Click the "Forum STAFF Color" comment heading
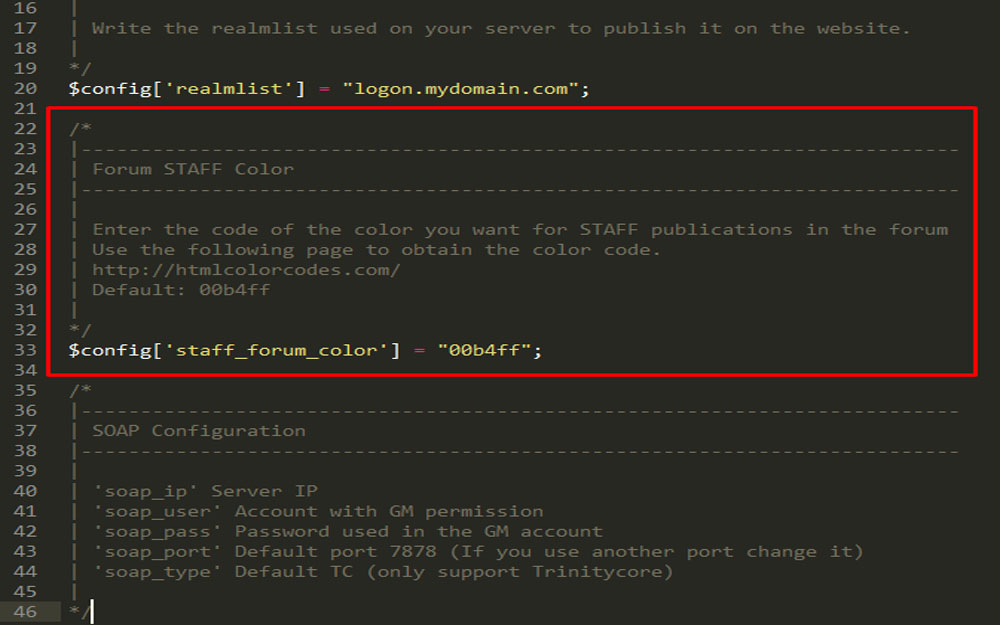This screenshot has width=1000, height=625. click(193, 169)
